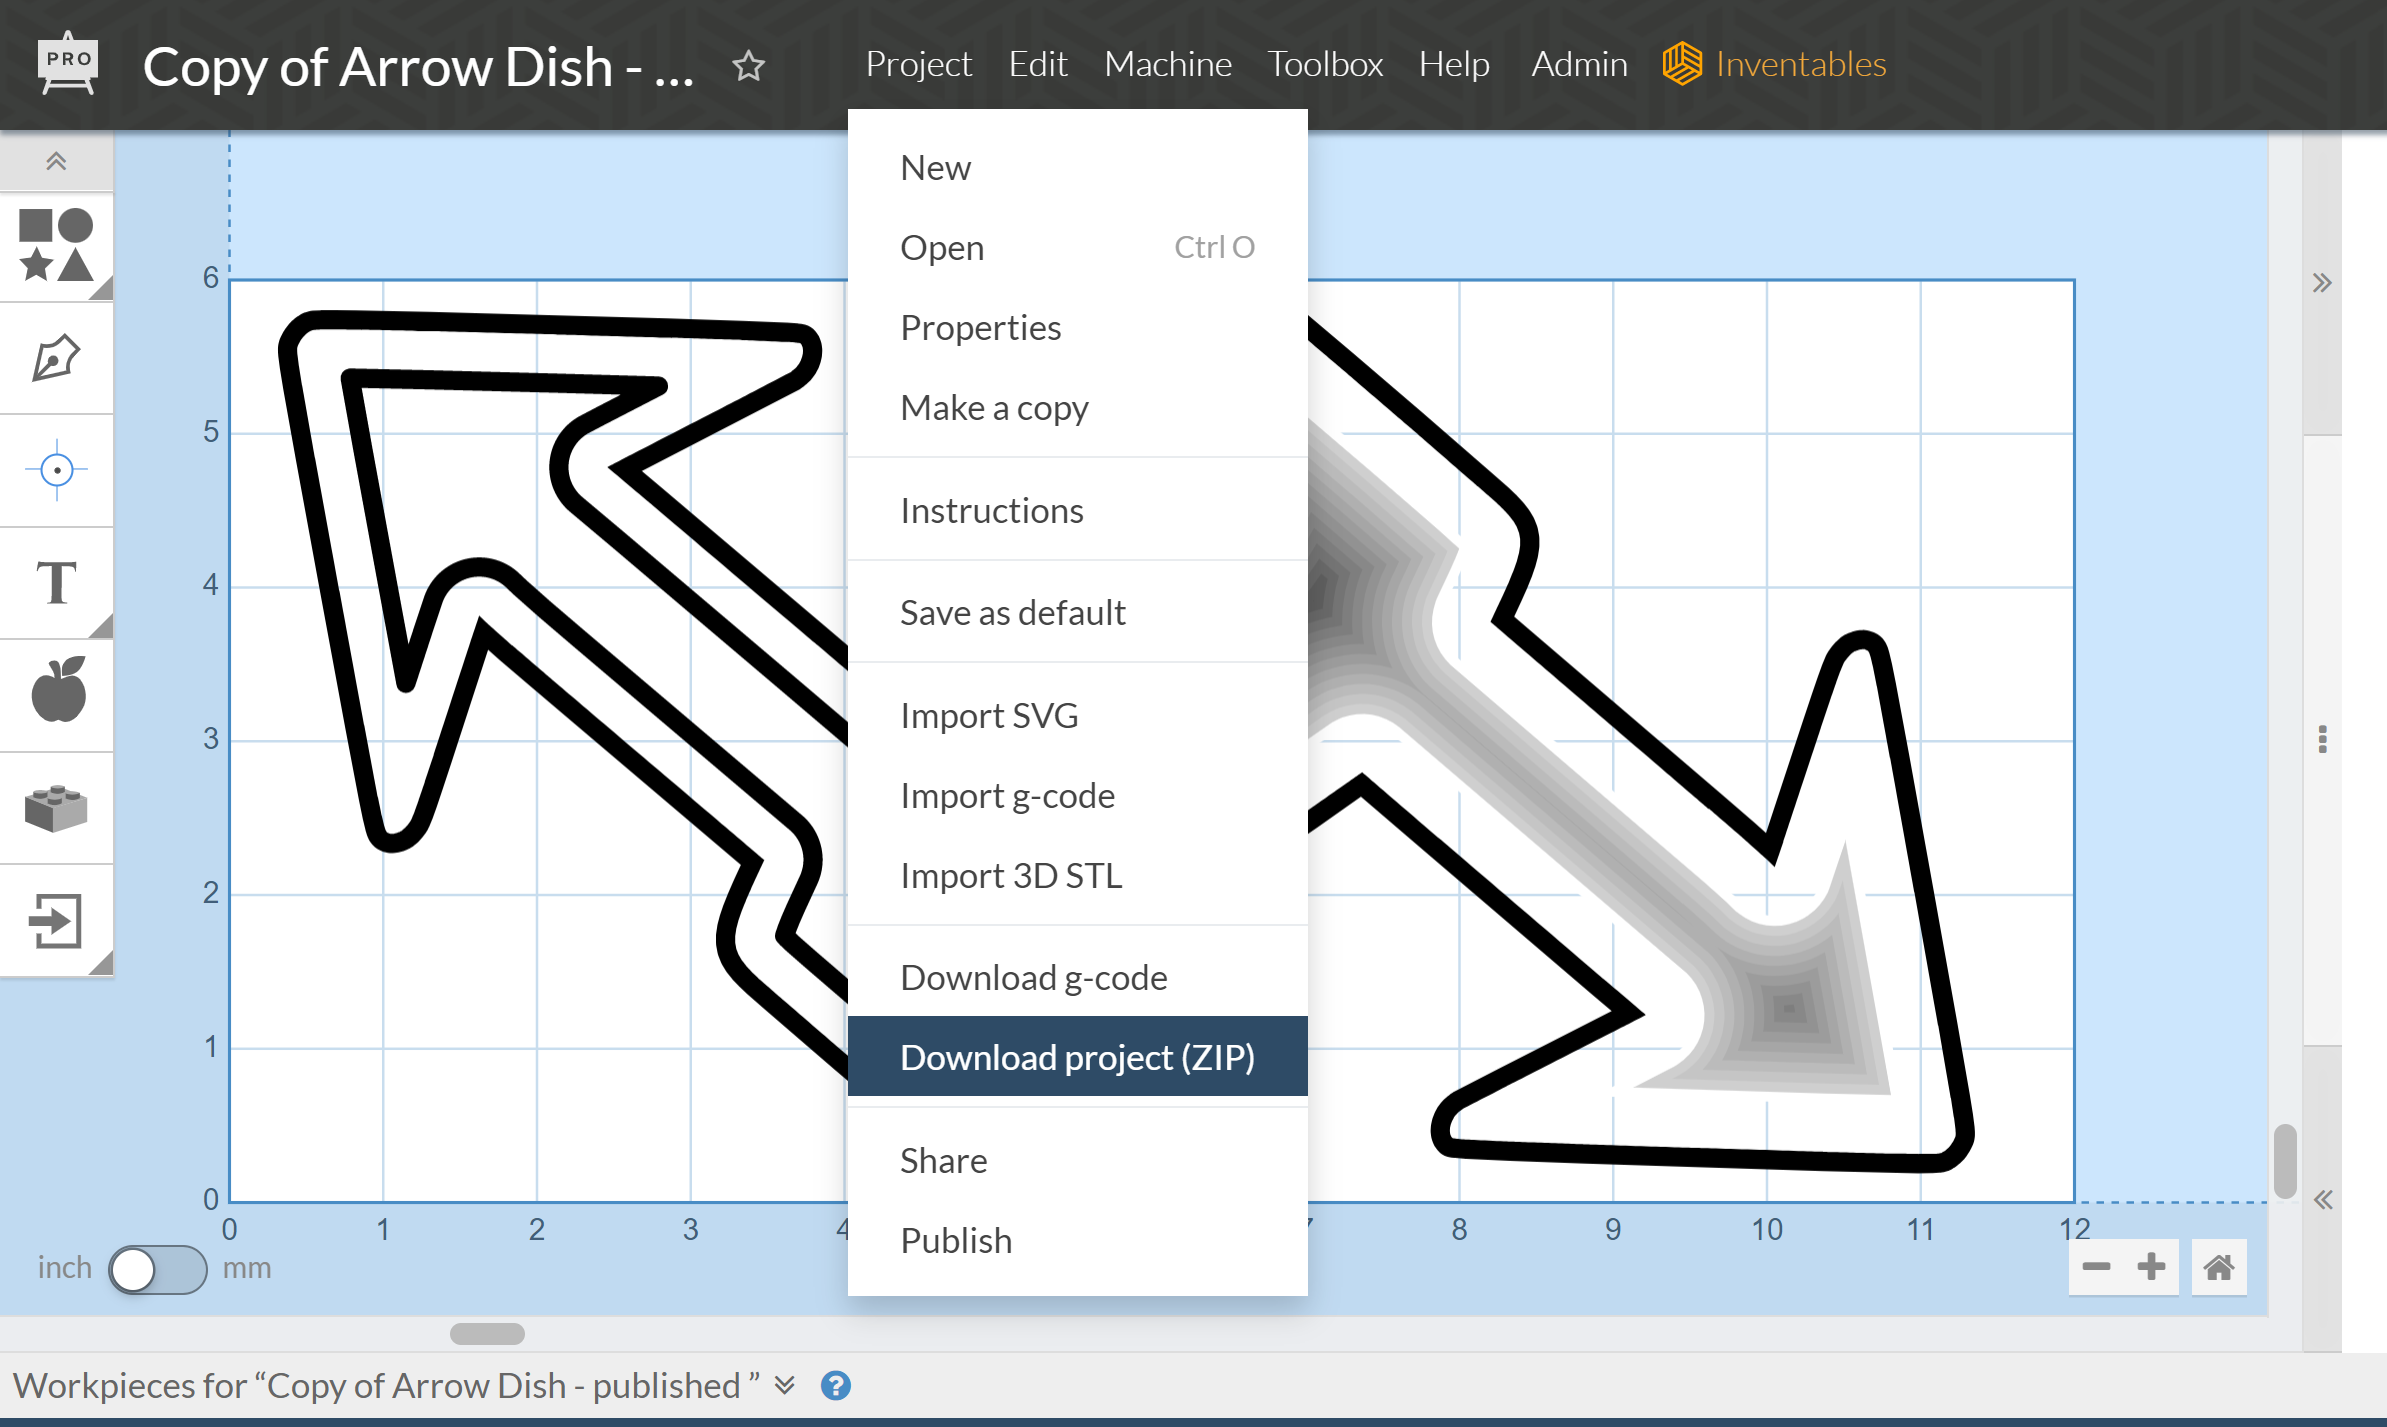Open the Machine menu
Viewport: 2387px width, 1427px height.
(x=1167, y=64)
